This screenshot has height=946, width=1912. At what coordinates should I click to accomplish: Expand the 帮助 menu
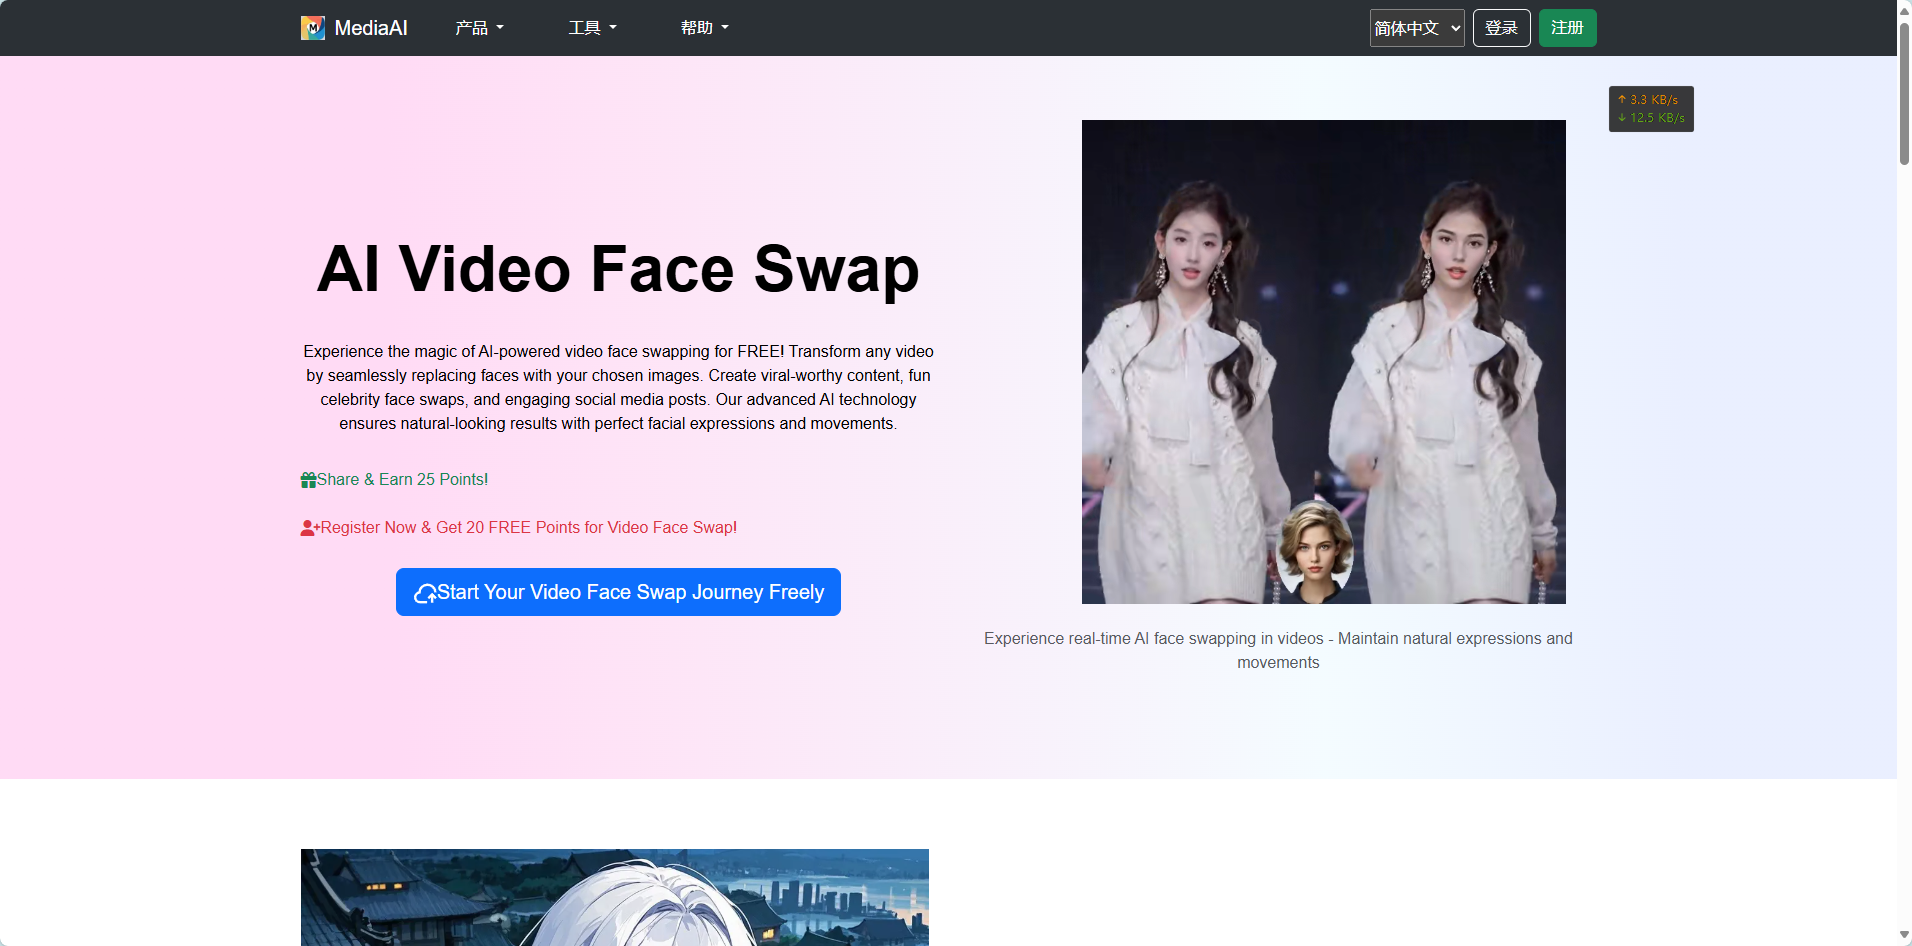704,28
